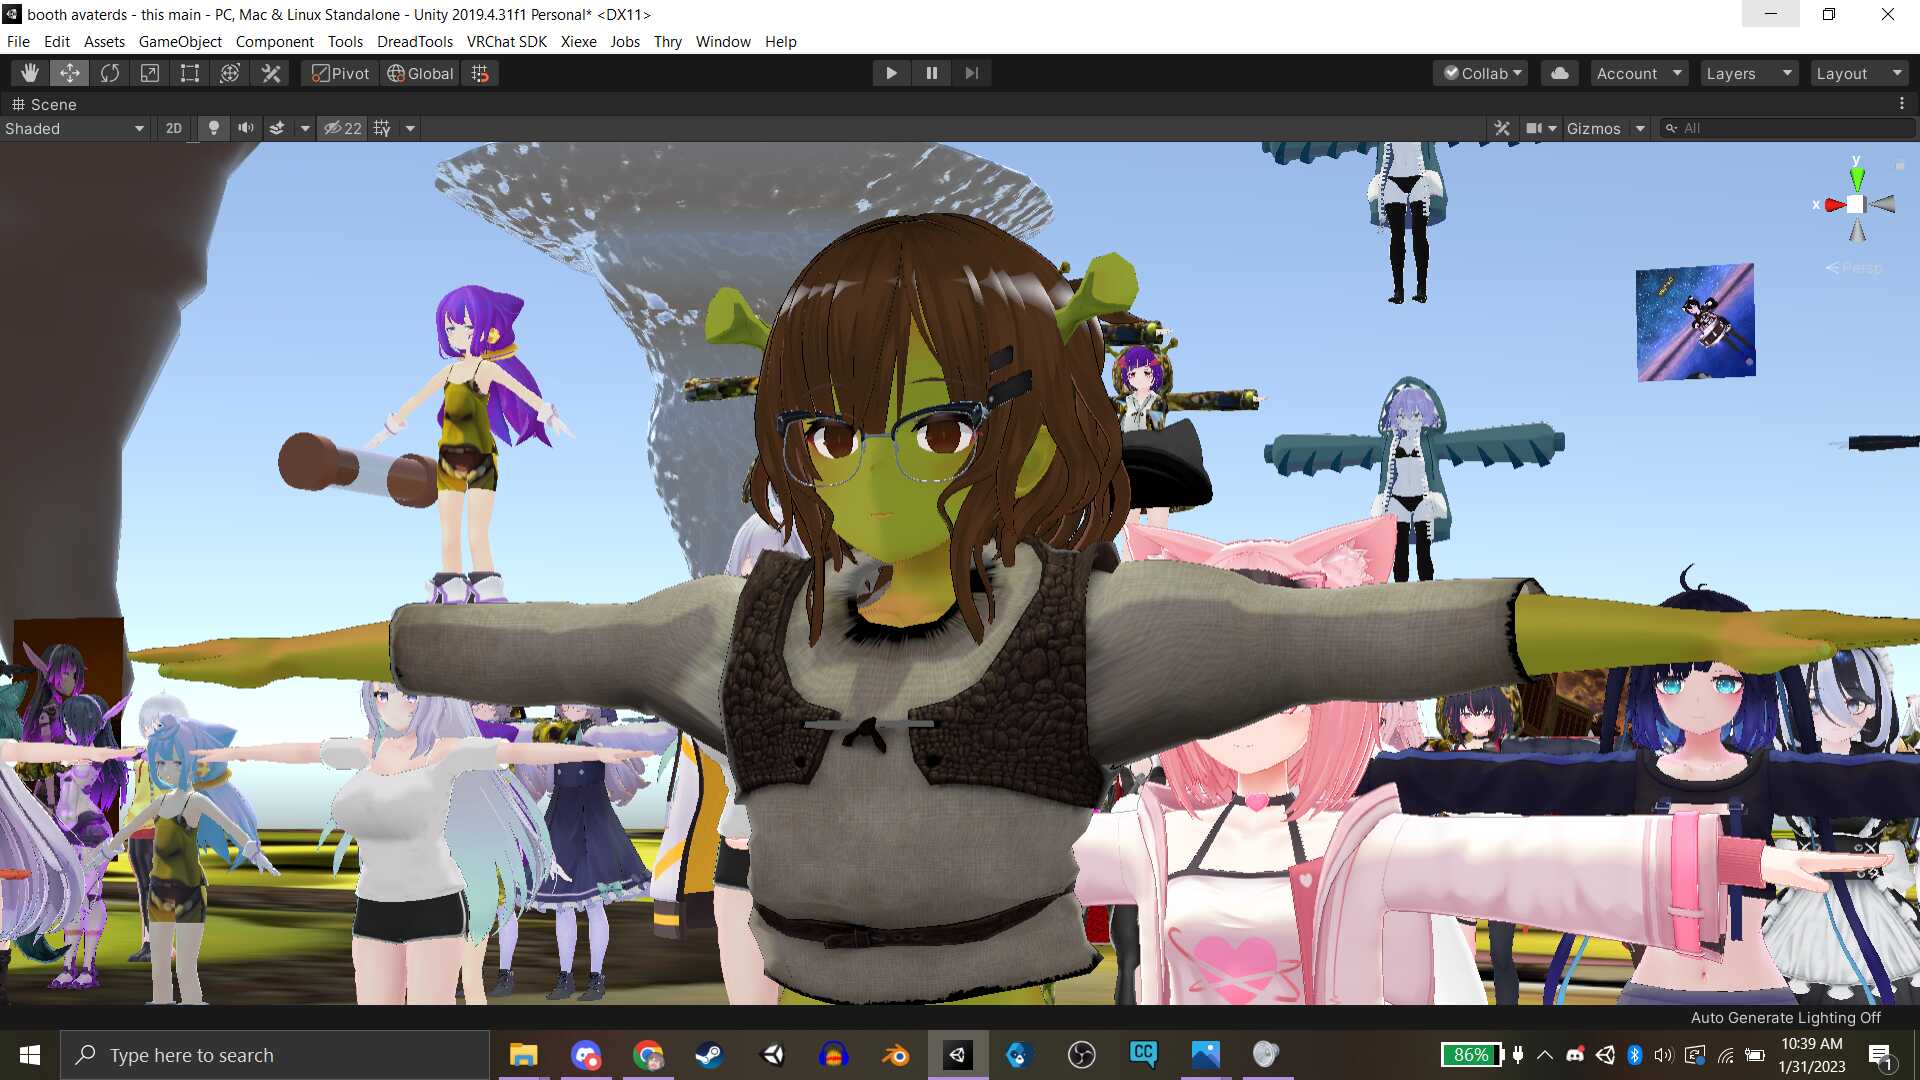Click the Play button
The height and width of the screenshot is (1080, 1920).
tap(891, 73)
